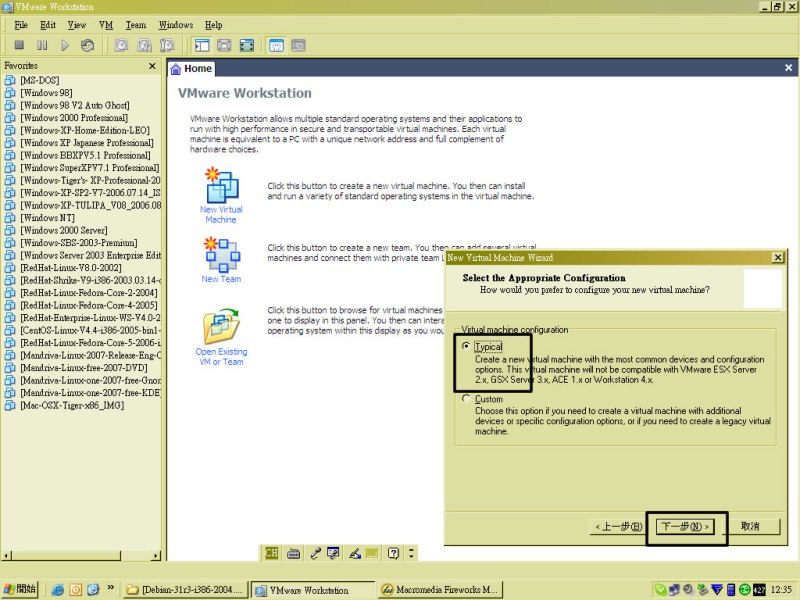Click the Power Off stop toolbar icon
The width and height of the screenshot is (800, 600).
click(x=19, y=45)
